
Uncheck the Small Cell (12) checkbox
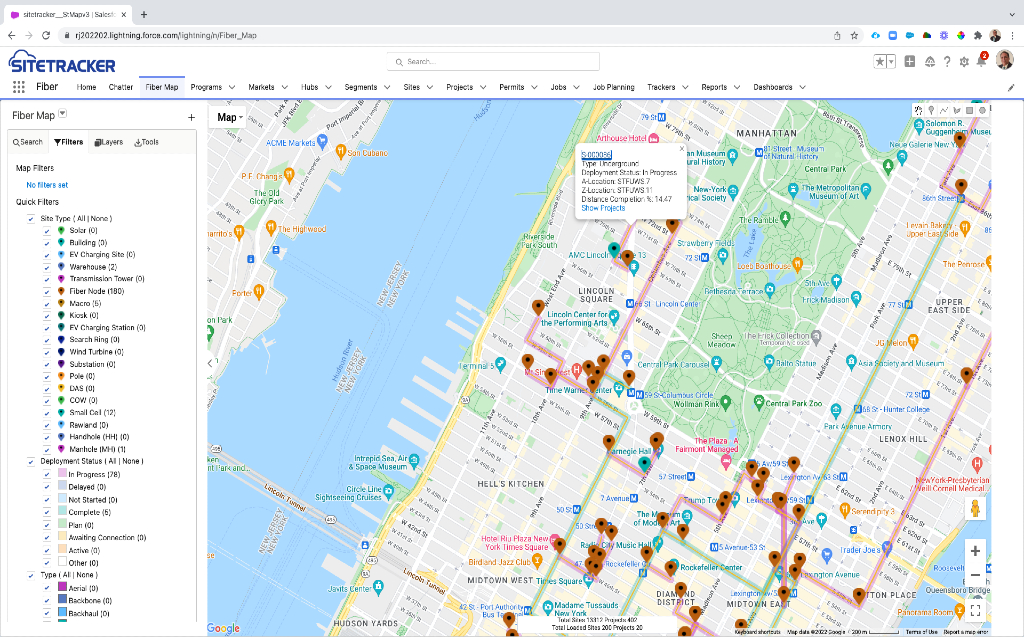(x=47, y=413)
